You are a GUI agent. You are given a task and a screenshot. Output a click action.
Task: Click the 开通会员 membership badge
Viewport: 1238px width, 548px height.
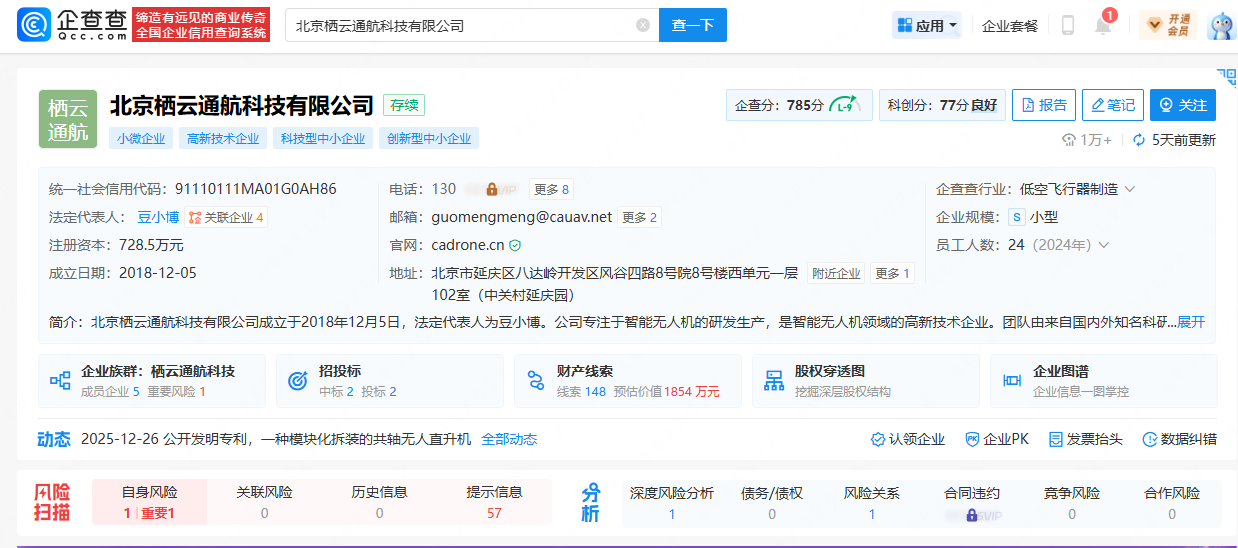click(x=1166, y=26)
